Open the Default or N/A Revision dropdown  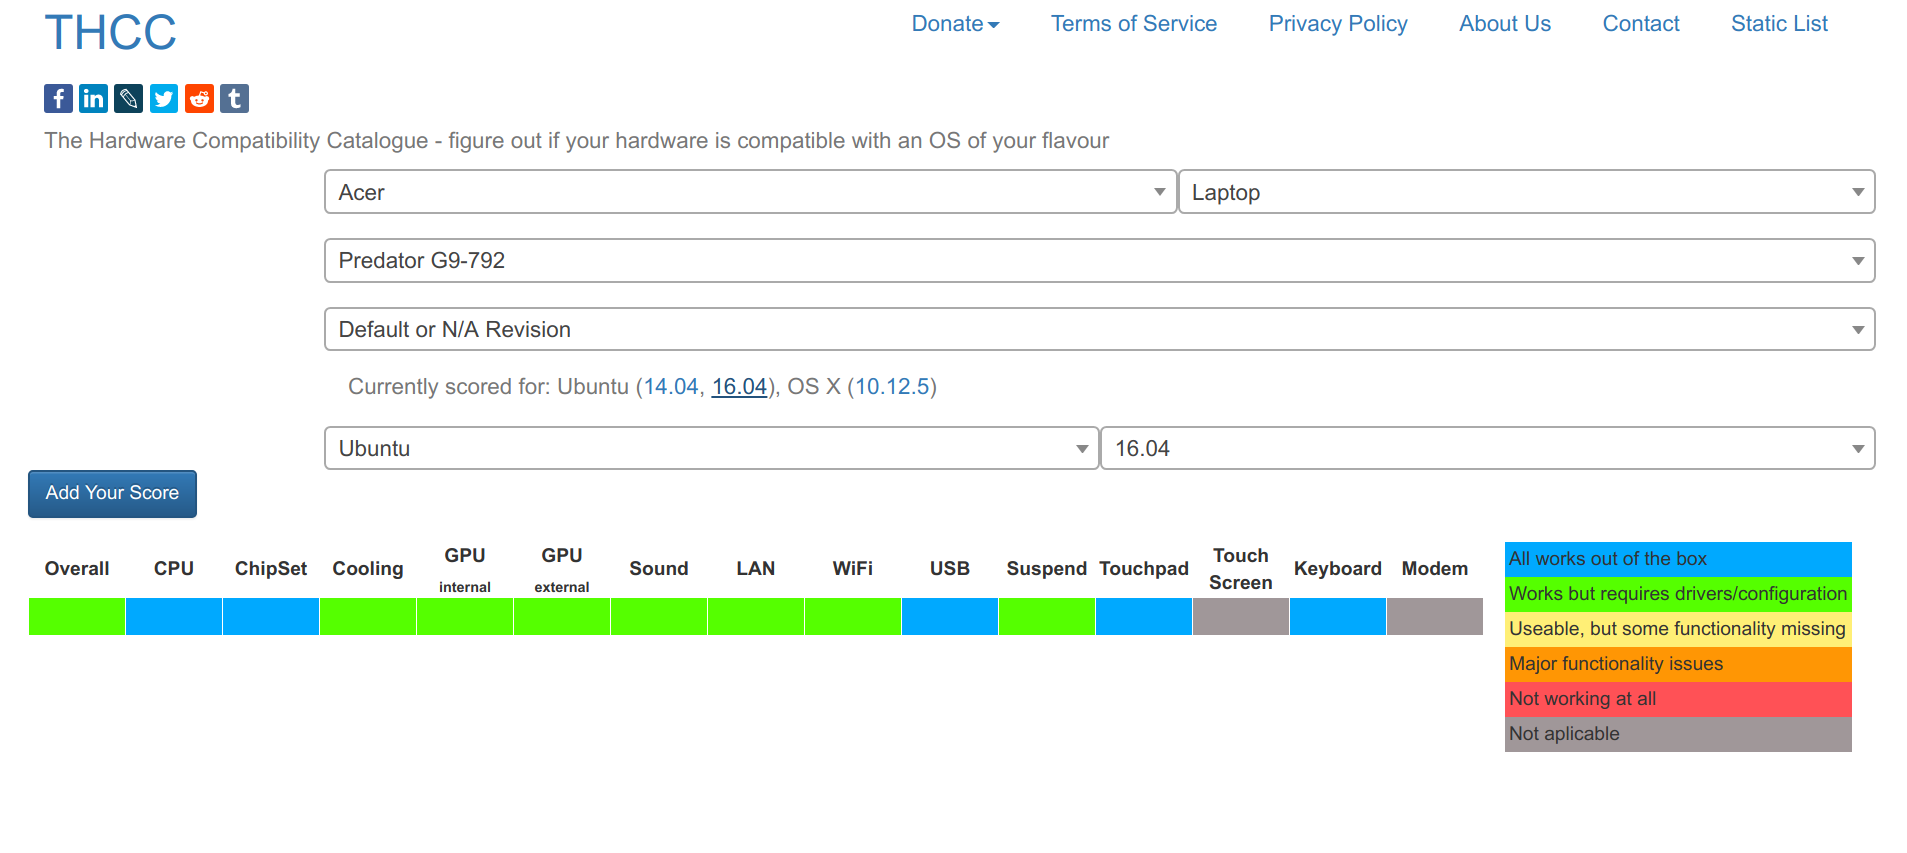click(x=1099, y=330)
